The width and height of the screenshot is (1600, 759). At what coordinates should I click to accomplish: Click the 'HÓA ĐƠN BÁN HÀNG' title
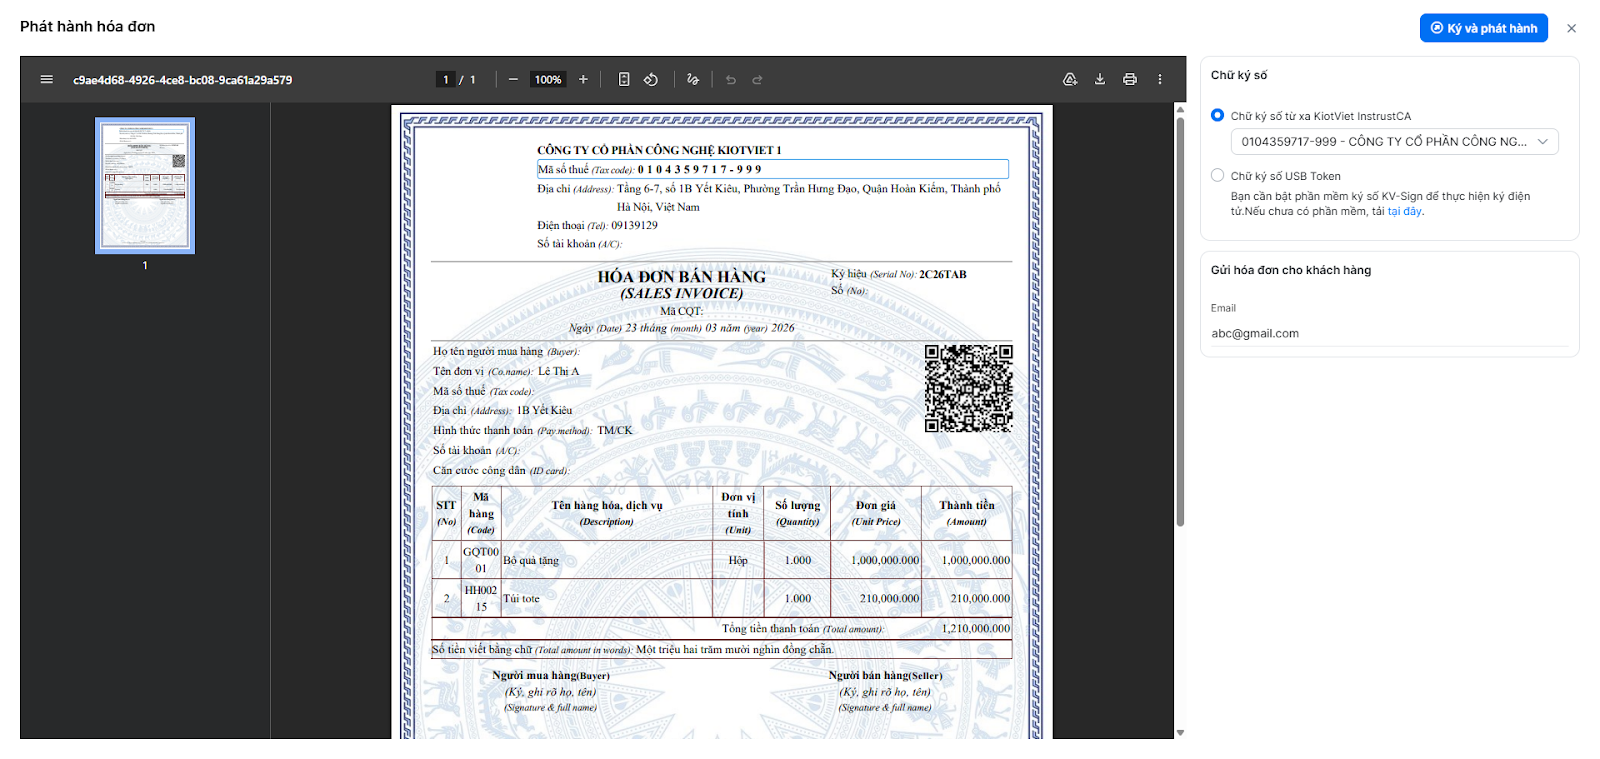[682, 277]
